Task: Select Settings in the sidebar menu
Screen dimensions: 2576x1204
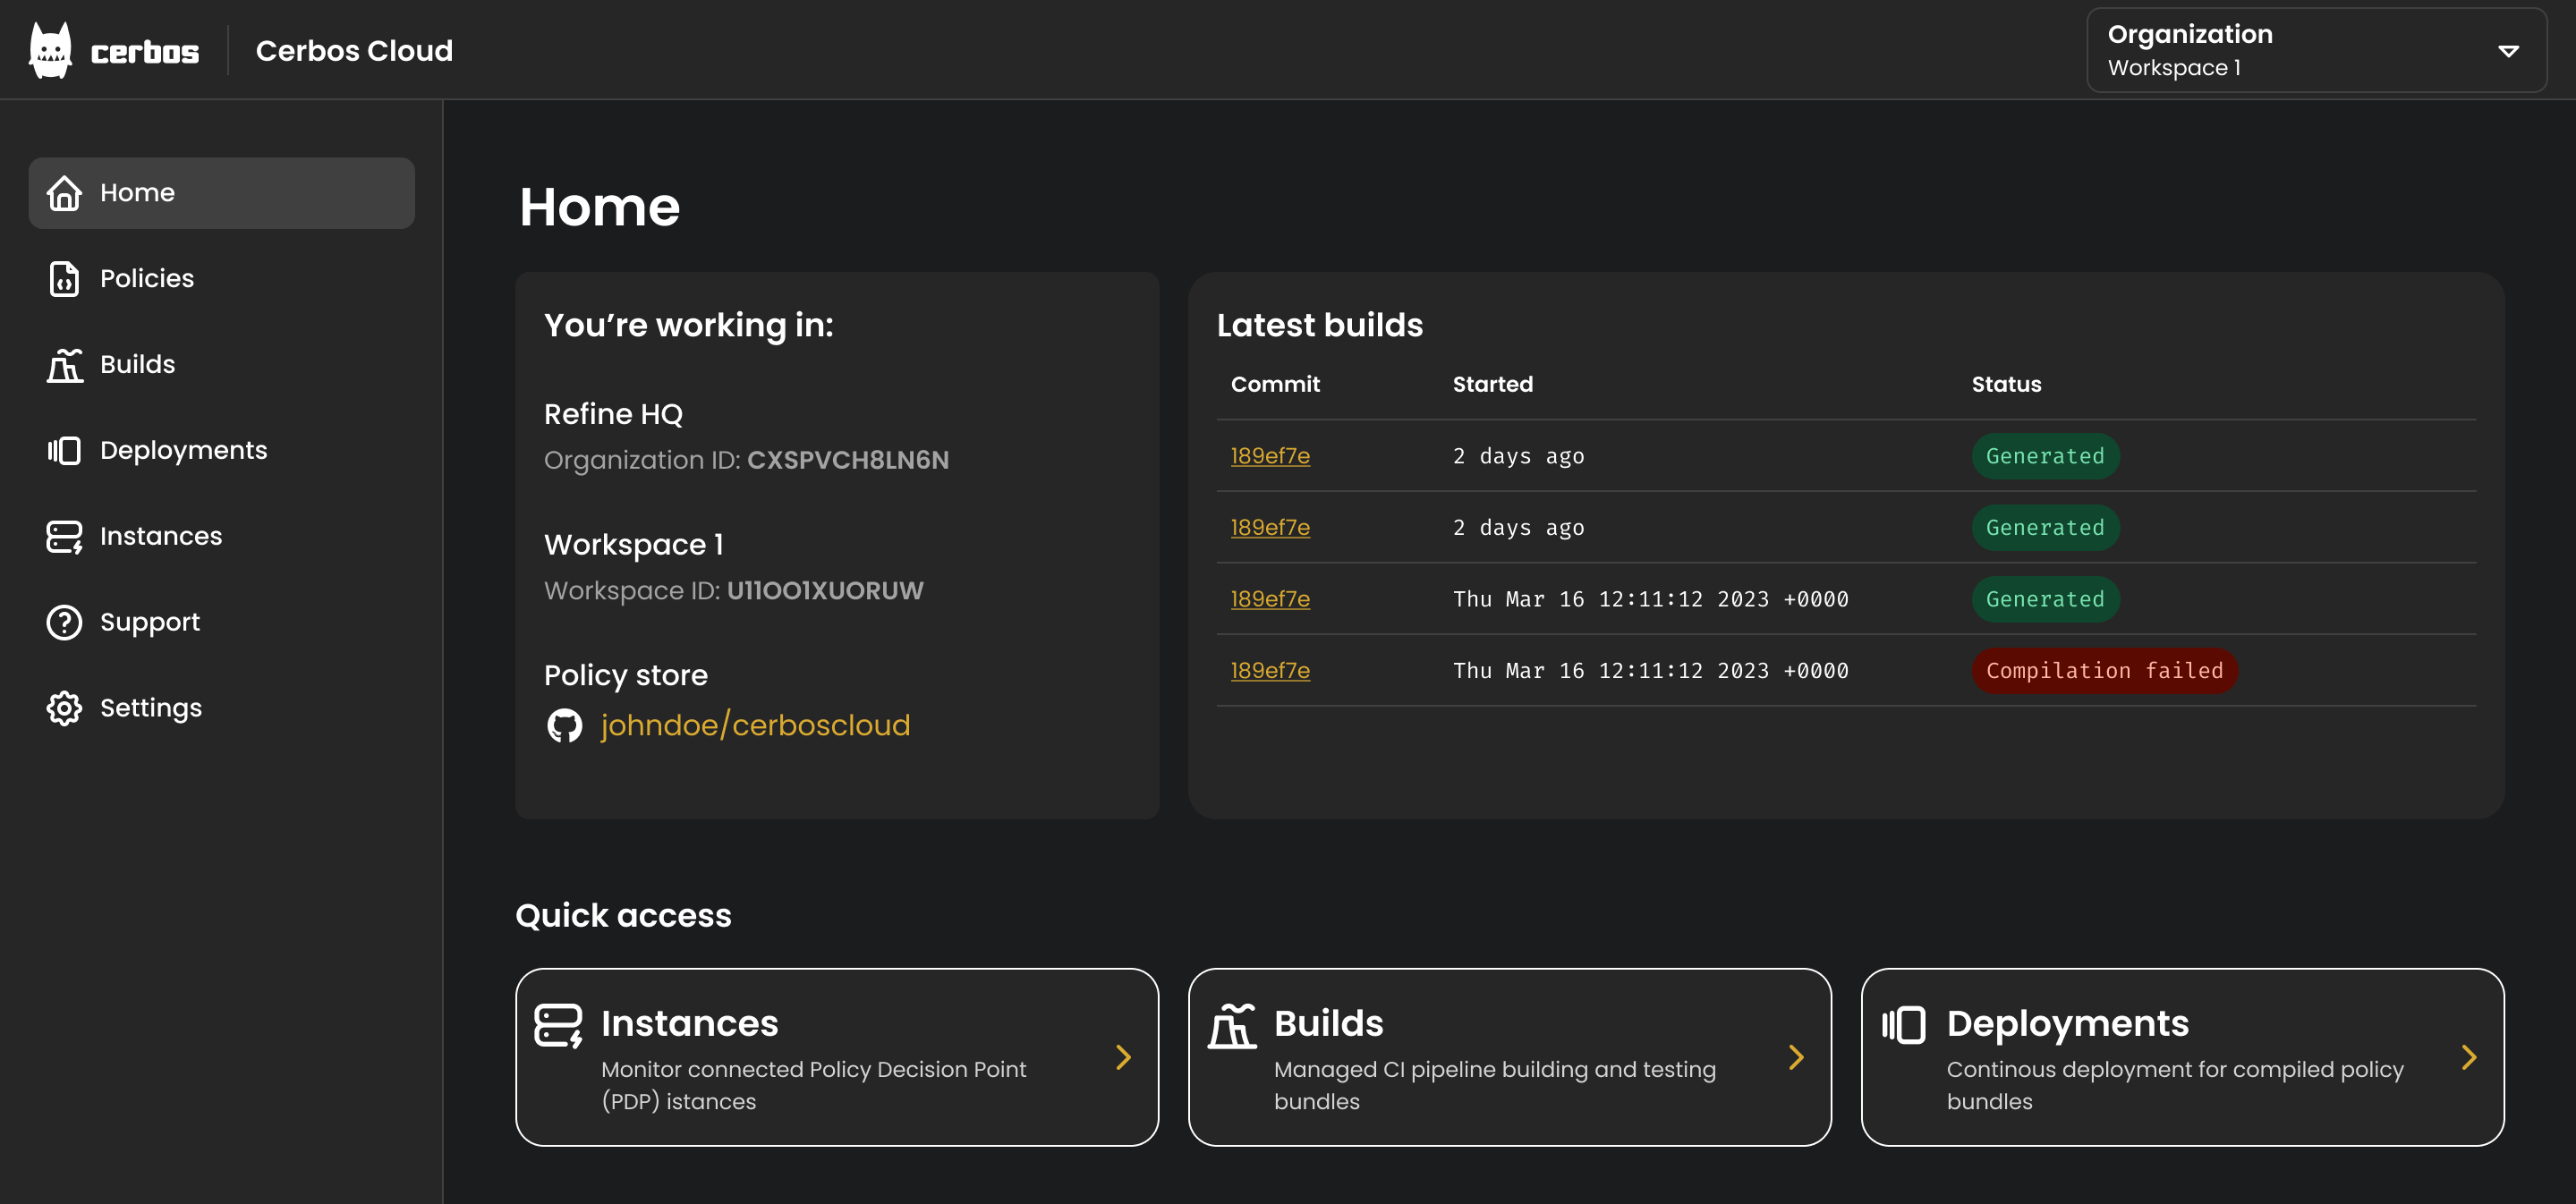Action: tap(151, 708)
